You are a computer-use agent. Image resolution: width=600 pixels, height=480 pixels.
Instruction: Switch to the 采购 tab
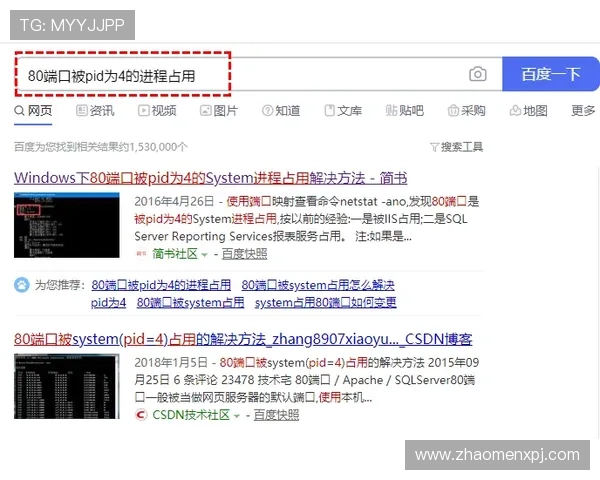(x=466, y=111)
